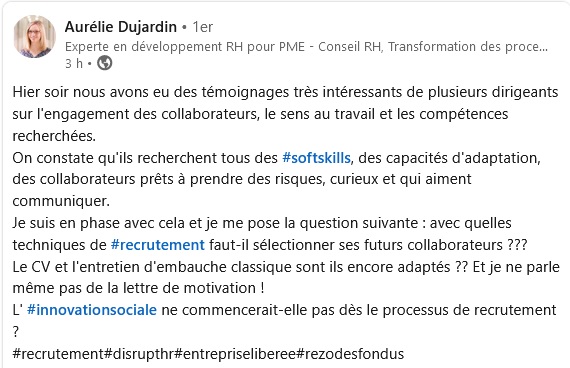This screenshot has width=570, height=368.
Task: Click the line starting 'Le CV et l'entretien'
Action: (x=286, y=267)
